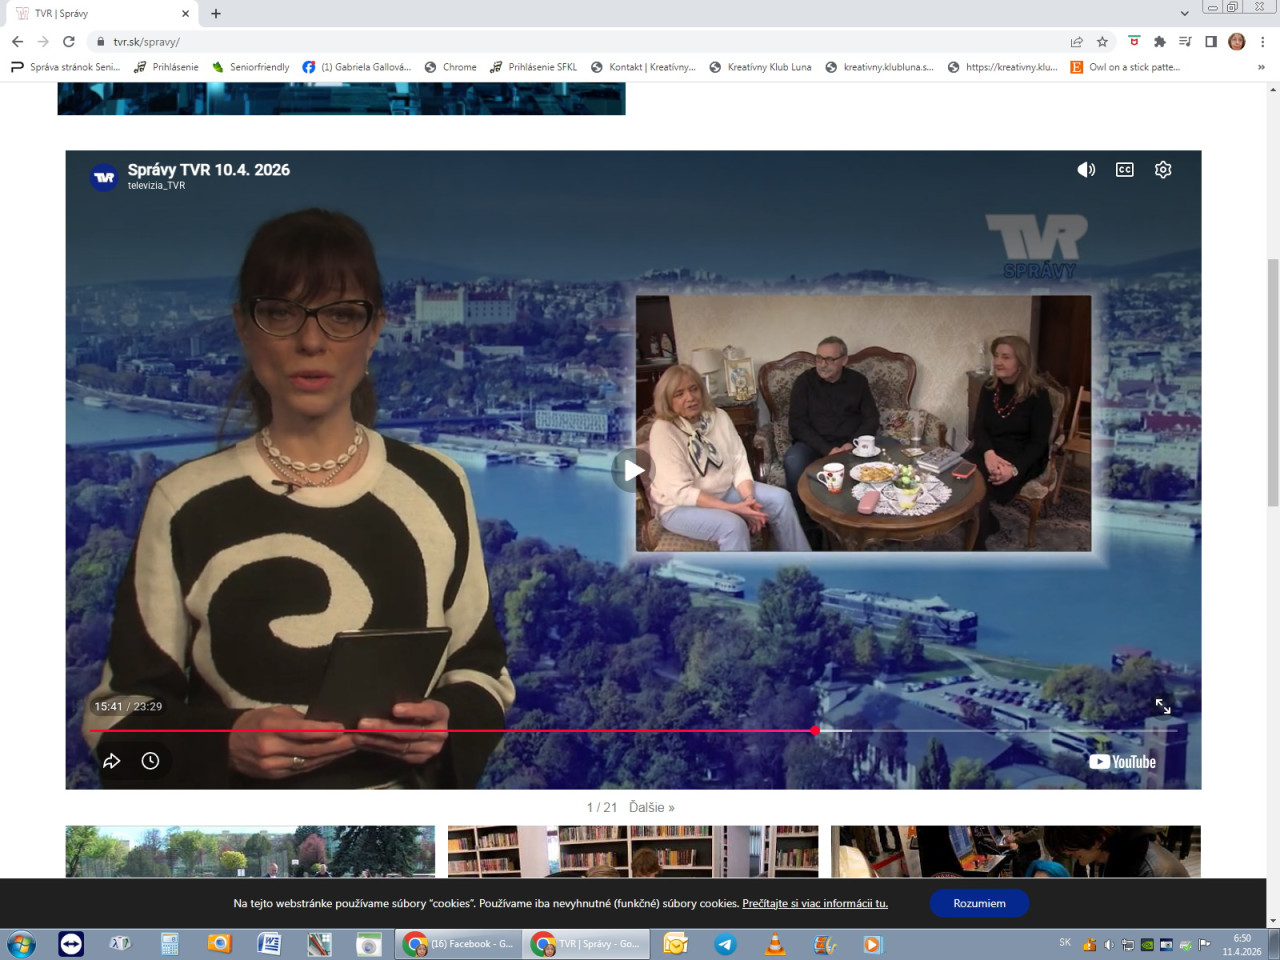Open the video settings gear
Image resolution: width=1280 pixels, height=960 pixels.
[1162, 170]
